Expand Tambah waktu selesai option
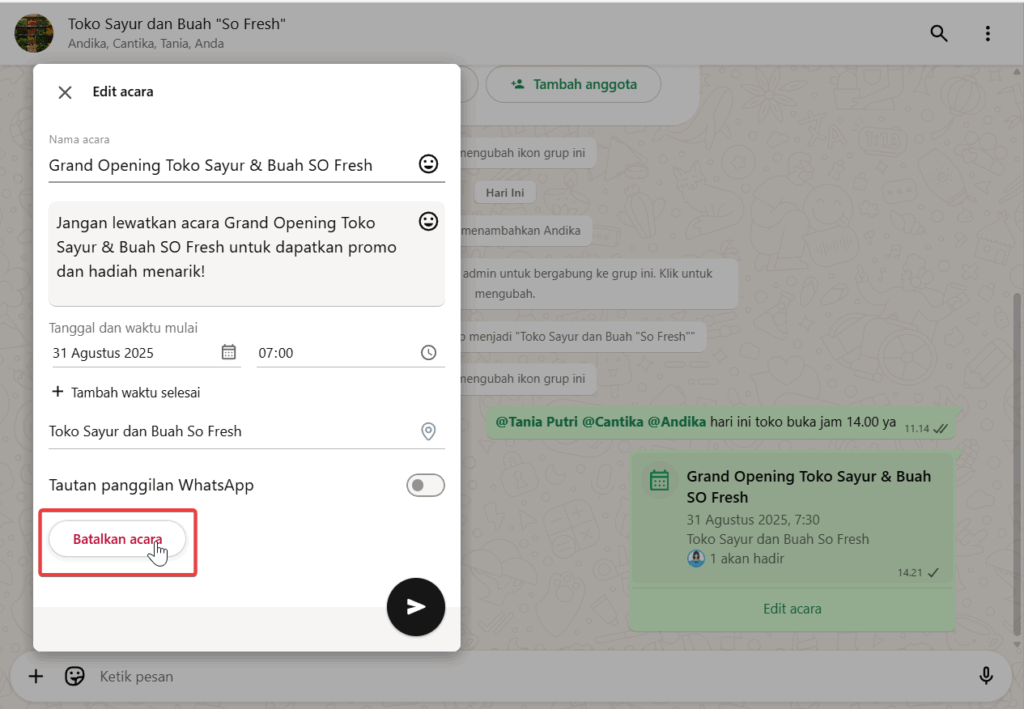This screenshot has height=709, width=1024. (x=126, y=393)
